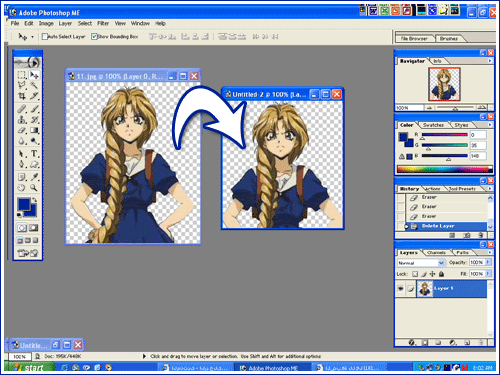Viewport: 500px width, 375px height.
Task: Select the Notes tool
Action: [22, 177]
